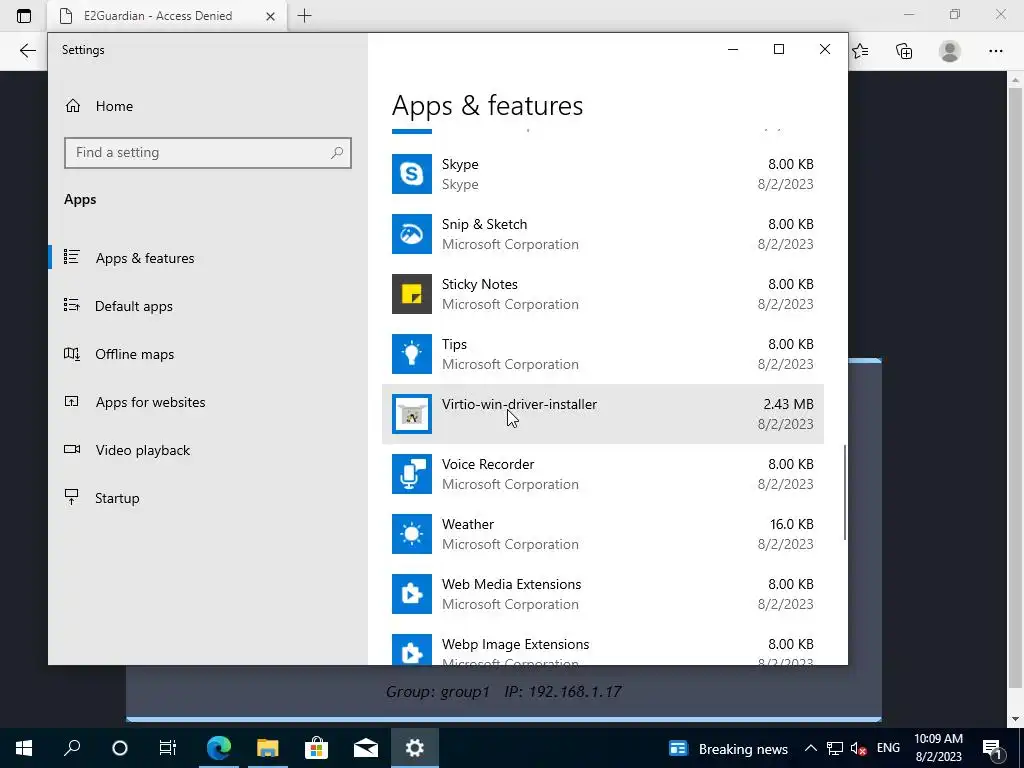This screenshot has height=768, width=1024.
Task: Click the Web Media Extensions icon
Action: [x=411, y=594]
